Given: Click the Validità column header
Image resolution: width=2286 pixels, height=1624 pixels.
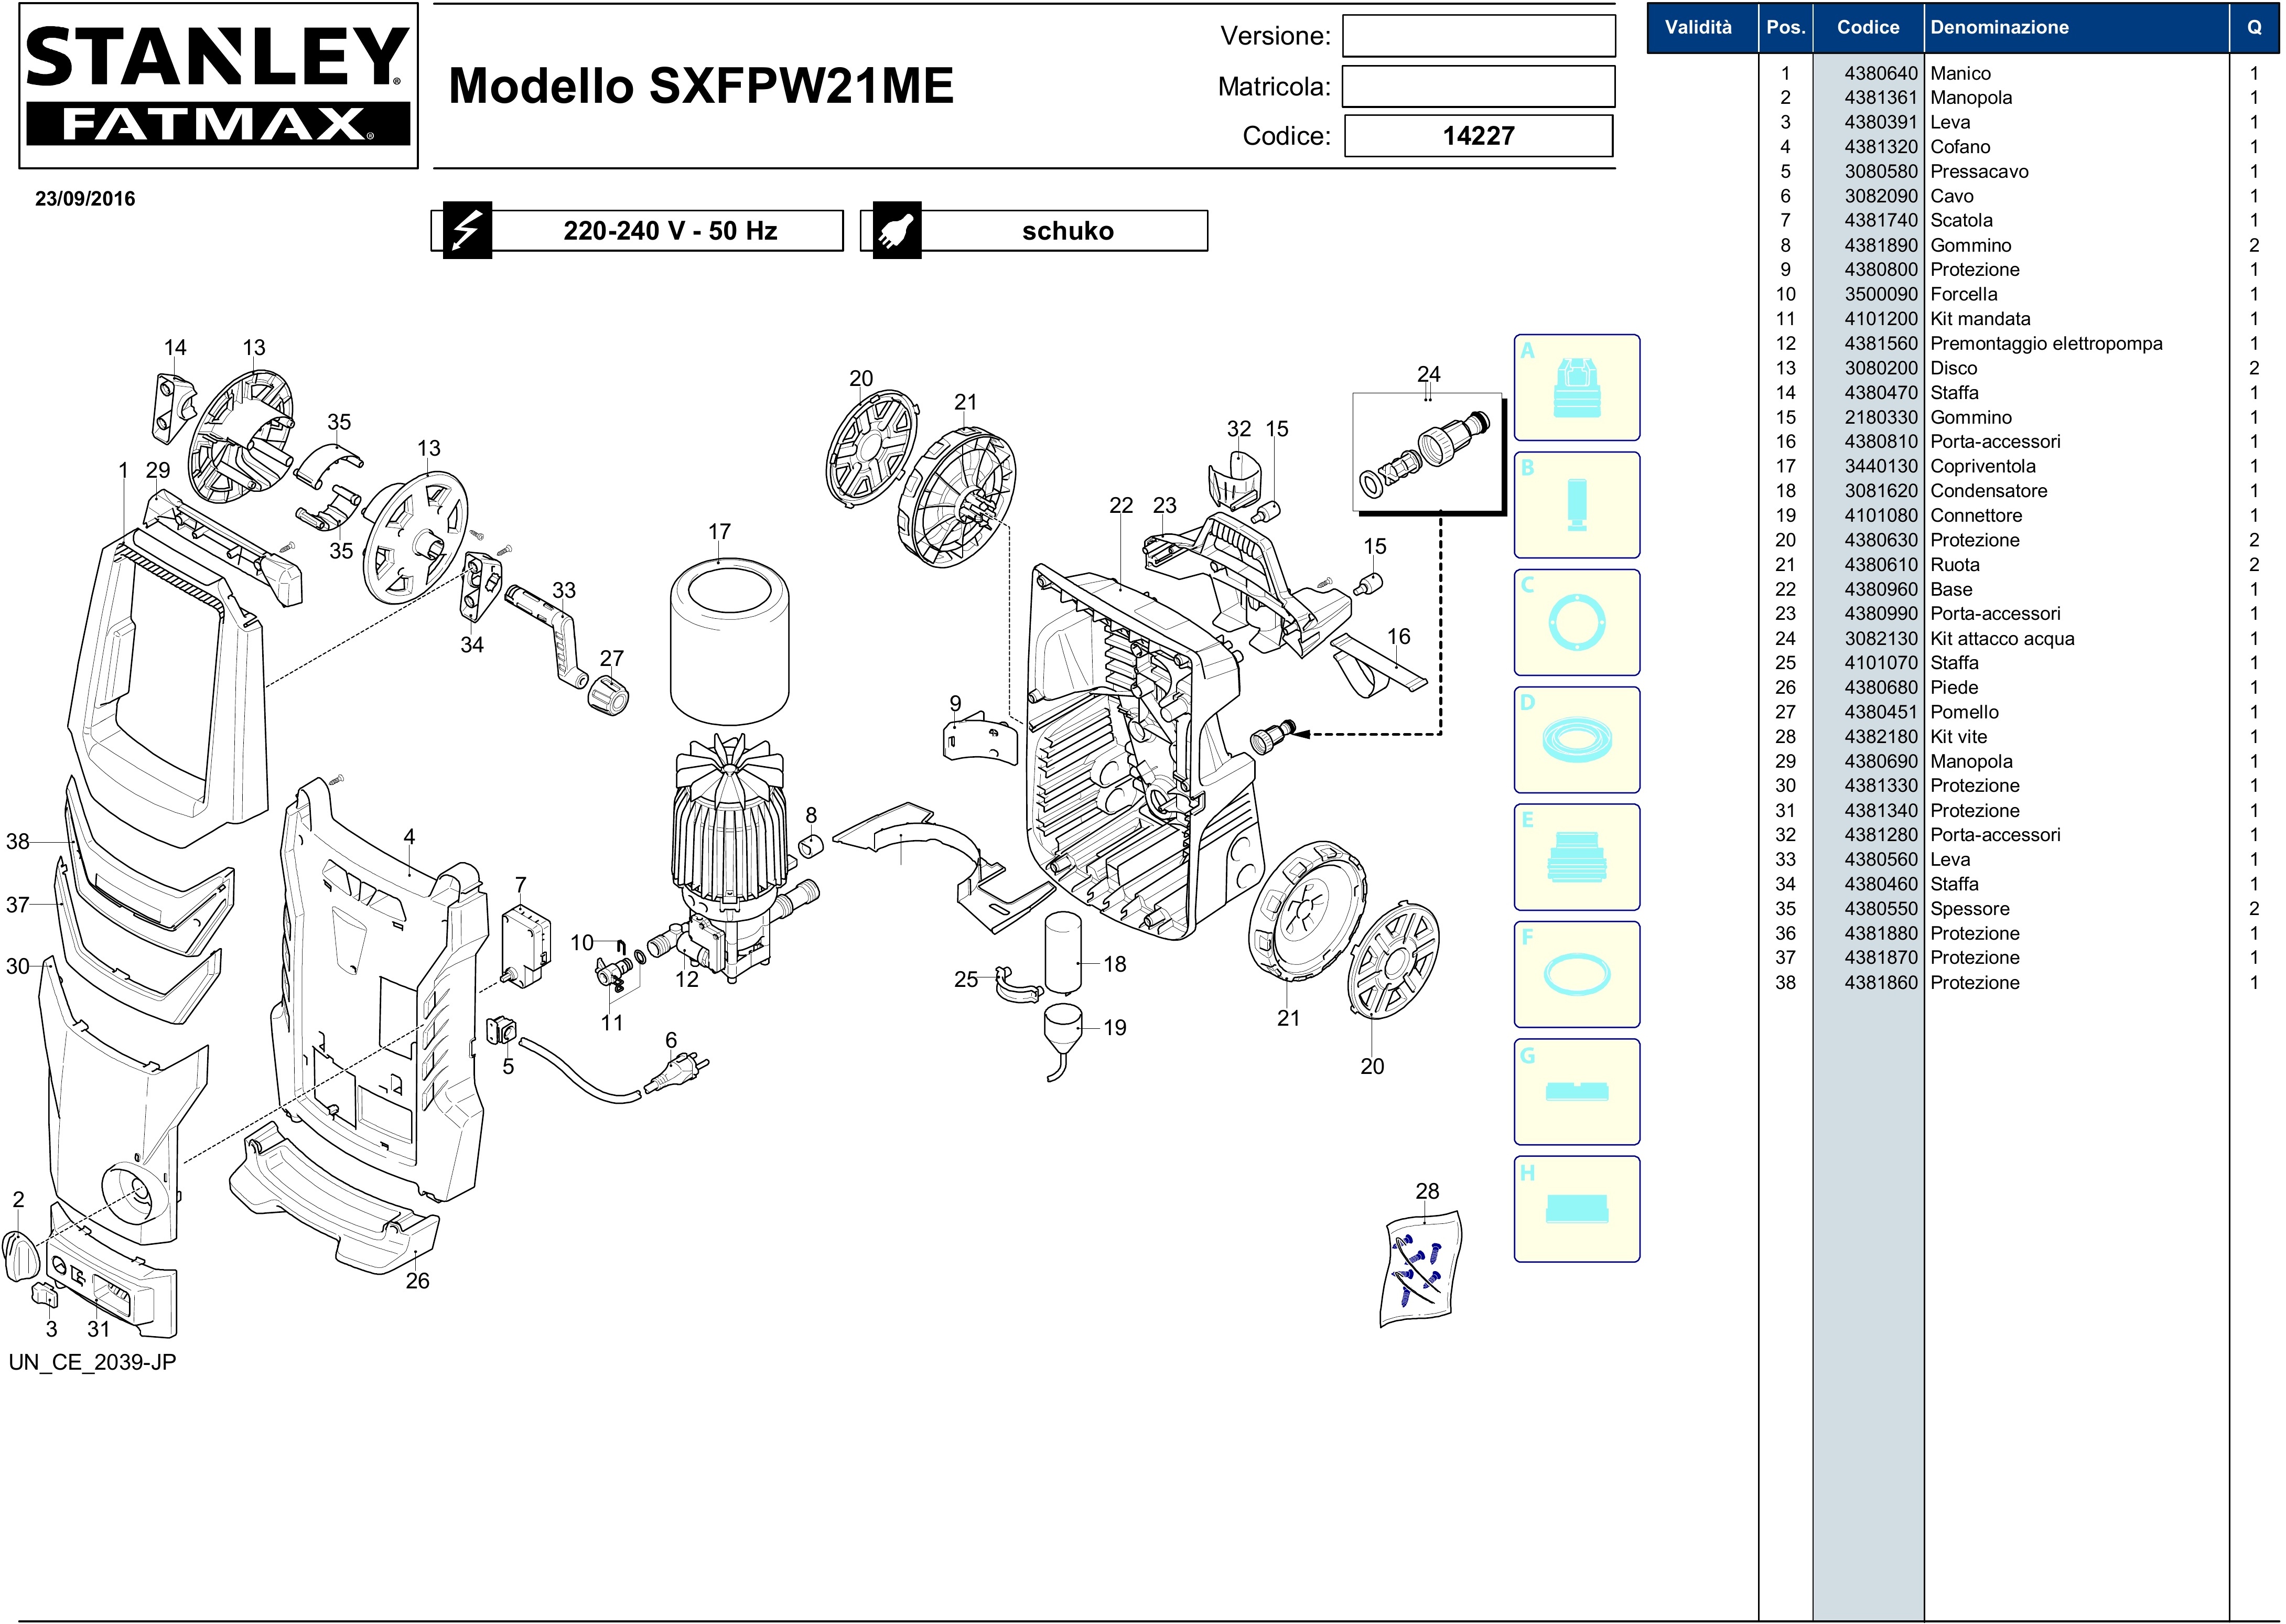Looking at the screenshot, I should [x=1698, y=27].
